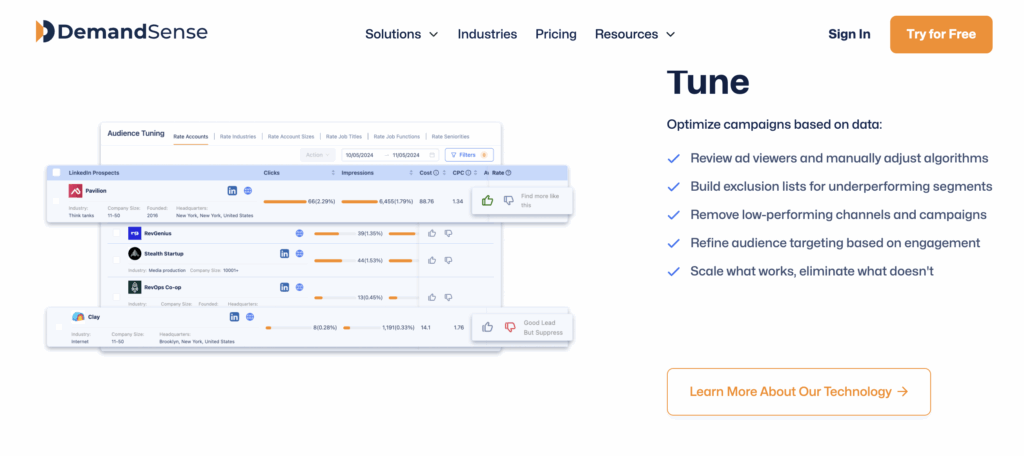Click the end date 11/05/2024 field

(x=408, y=155)
